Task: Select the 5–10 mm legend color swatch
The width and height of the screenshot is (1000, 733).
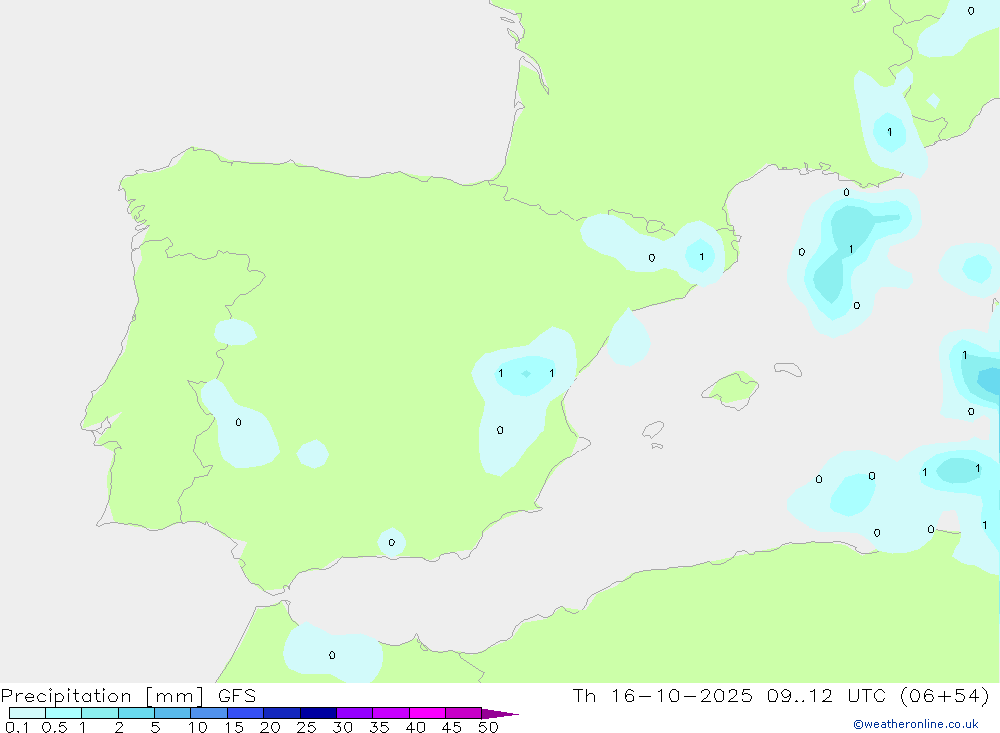Action: (172, 713)
